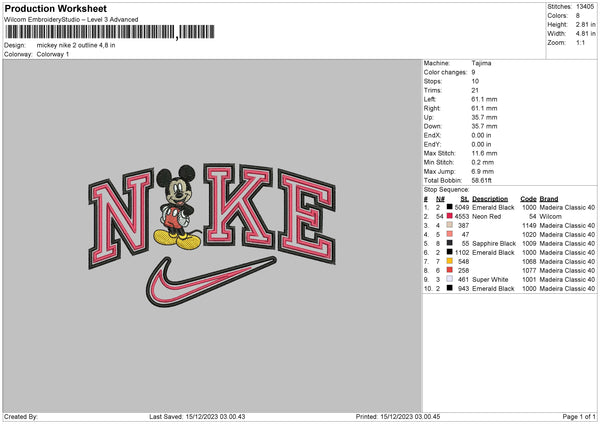Click the Width value 4.81 in
This screenshot has height=424, width=600.
coord(585,34)
